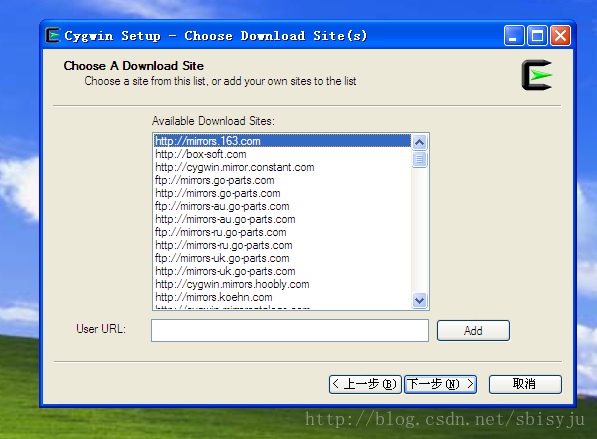Proceed with 下一步(N) button

click(441, 384)
